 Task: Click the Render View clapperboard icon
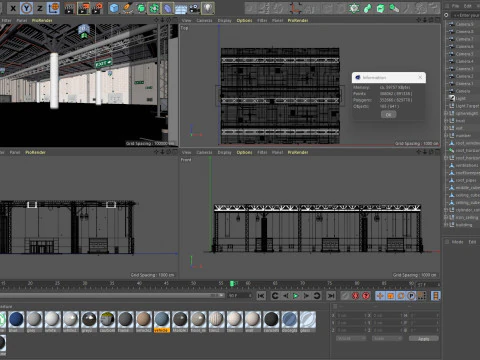tap(69, 8)
